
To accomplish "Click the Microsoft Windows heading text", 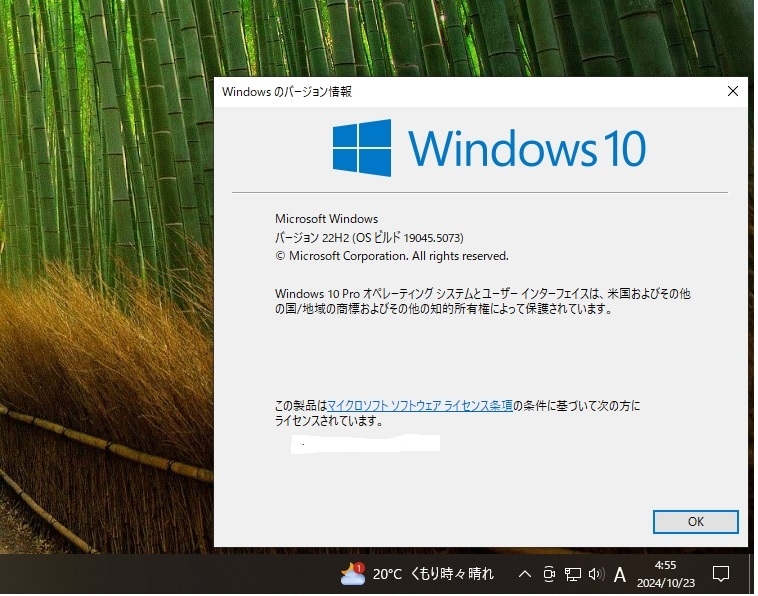I will click(x=326, y=218).
